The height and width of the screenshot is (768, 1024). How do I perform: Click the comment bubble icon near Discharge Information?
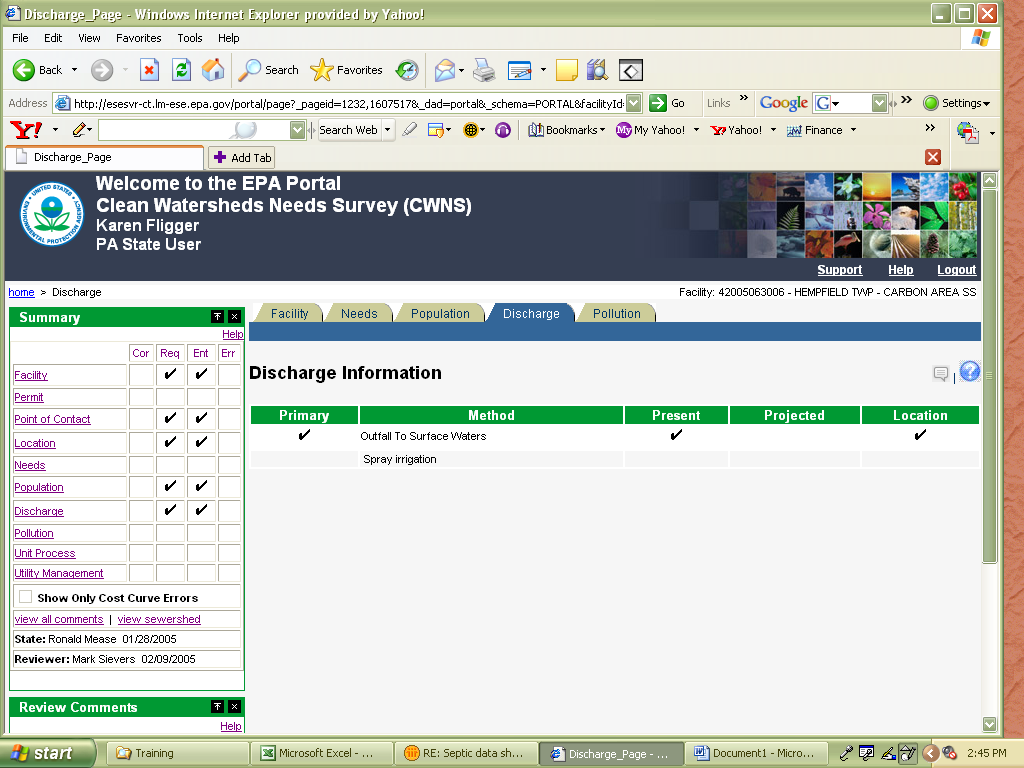940,374
